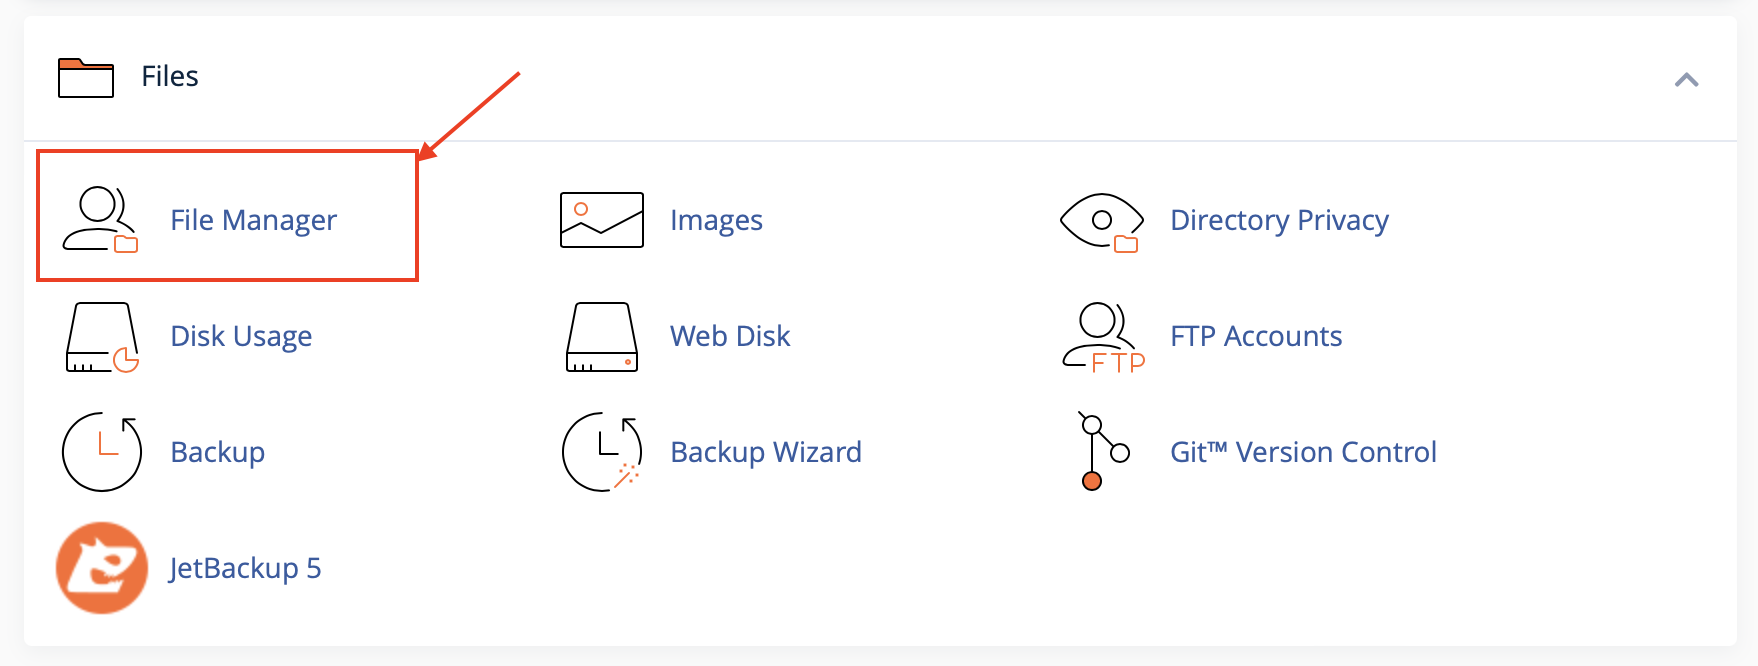The width and height of the screenshot is (1758, 666).
Task: Click the Web Disk link
Action: (x=729, y=337)
